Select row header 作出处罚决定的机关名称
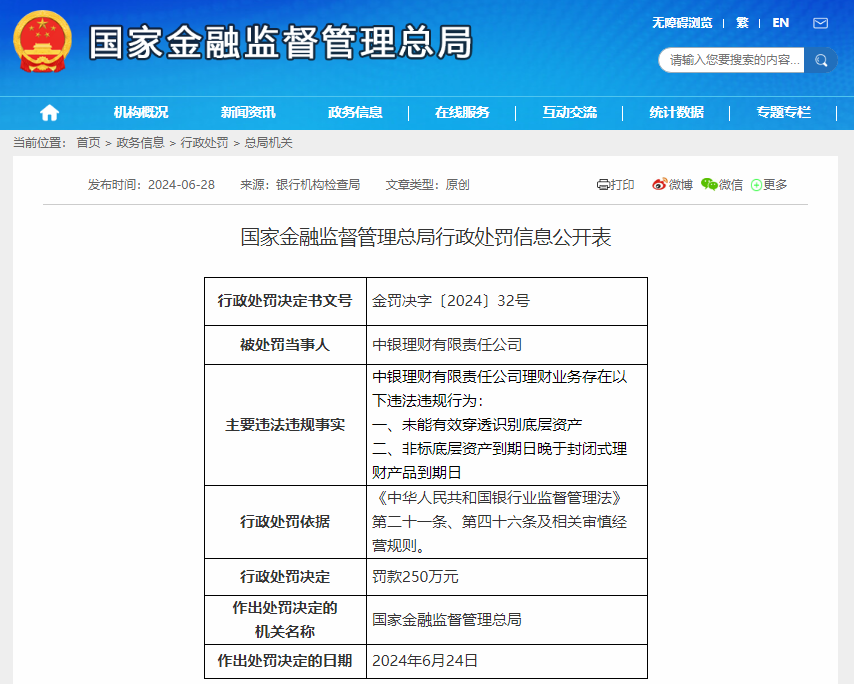Viewport: 854px width, 684px height. point(285,620)
